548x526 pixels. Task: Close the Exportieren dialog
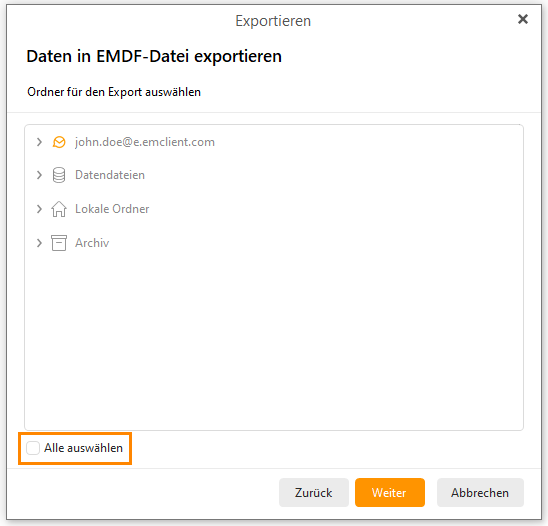(x=522, y=19)
